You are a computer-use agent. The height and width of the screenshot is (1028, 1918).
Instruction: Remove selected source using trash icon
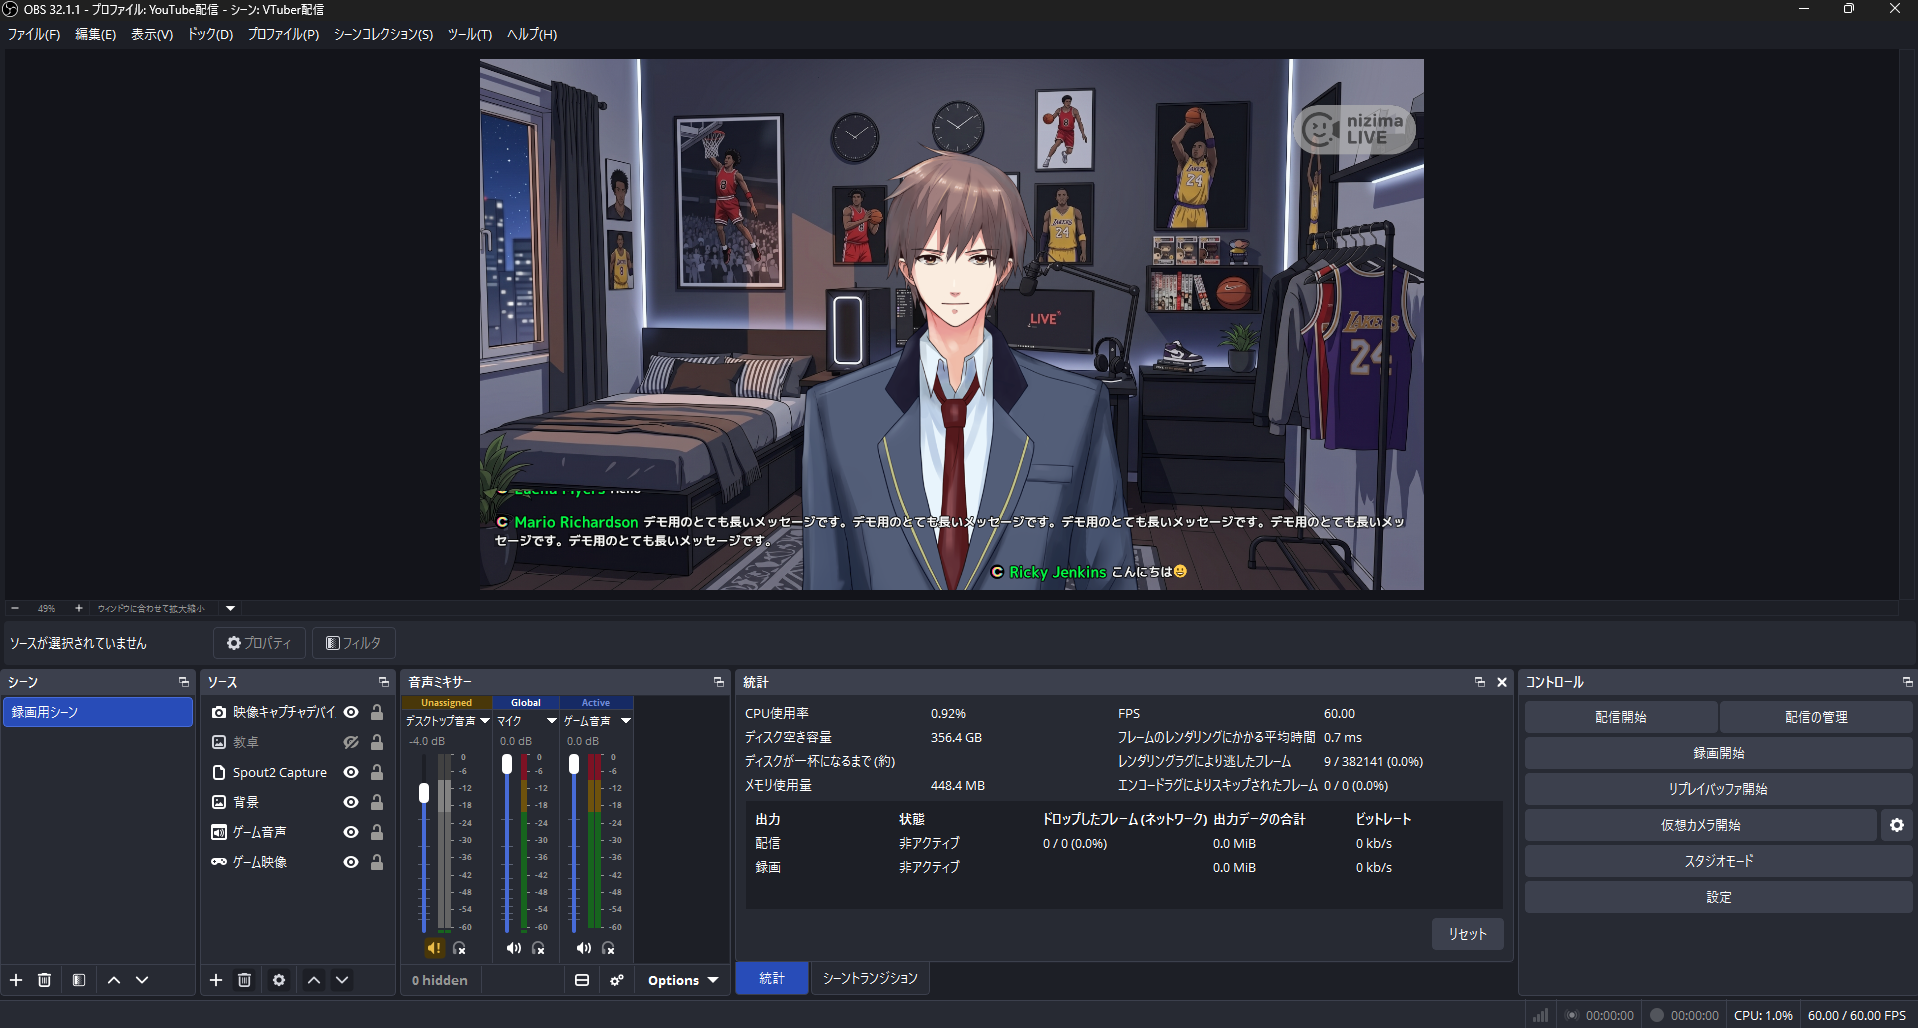pyautogui.click(x=244, y=980)
